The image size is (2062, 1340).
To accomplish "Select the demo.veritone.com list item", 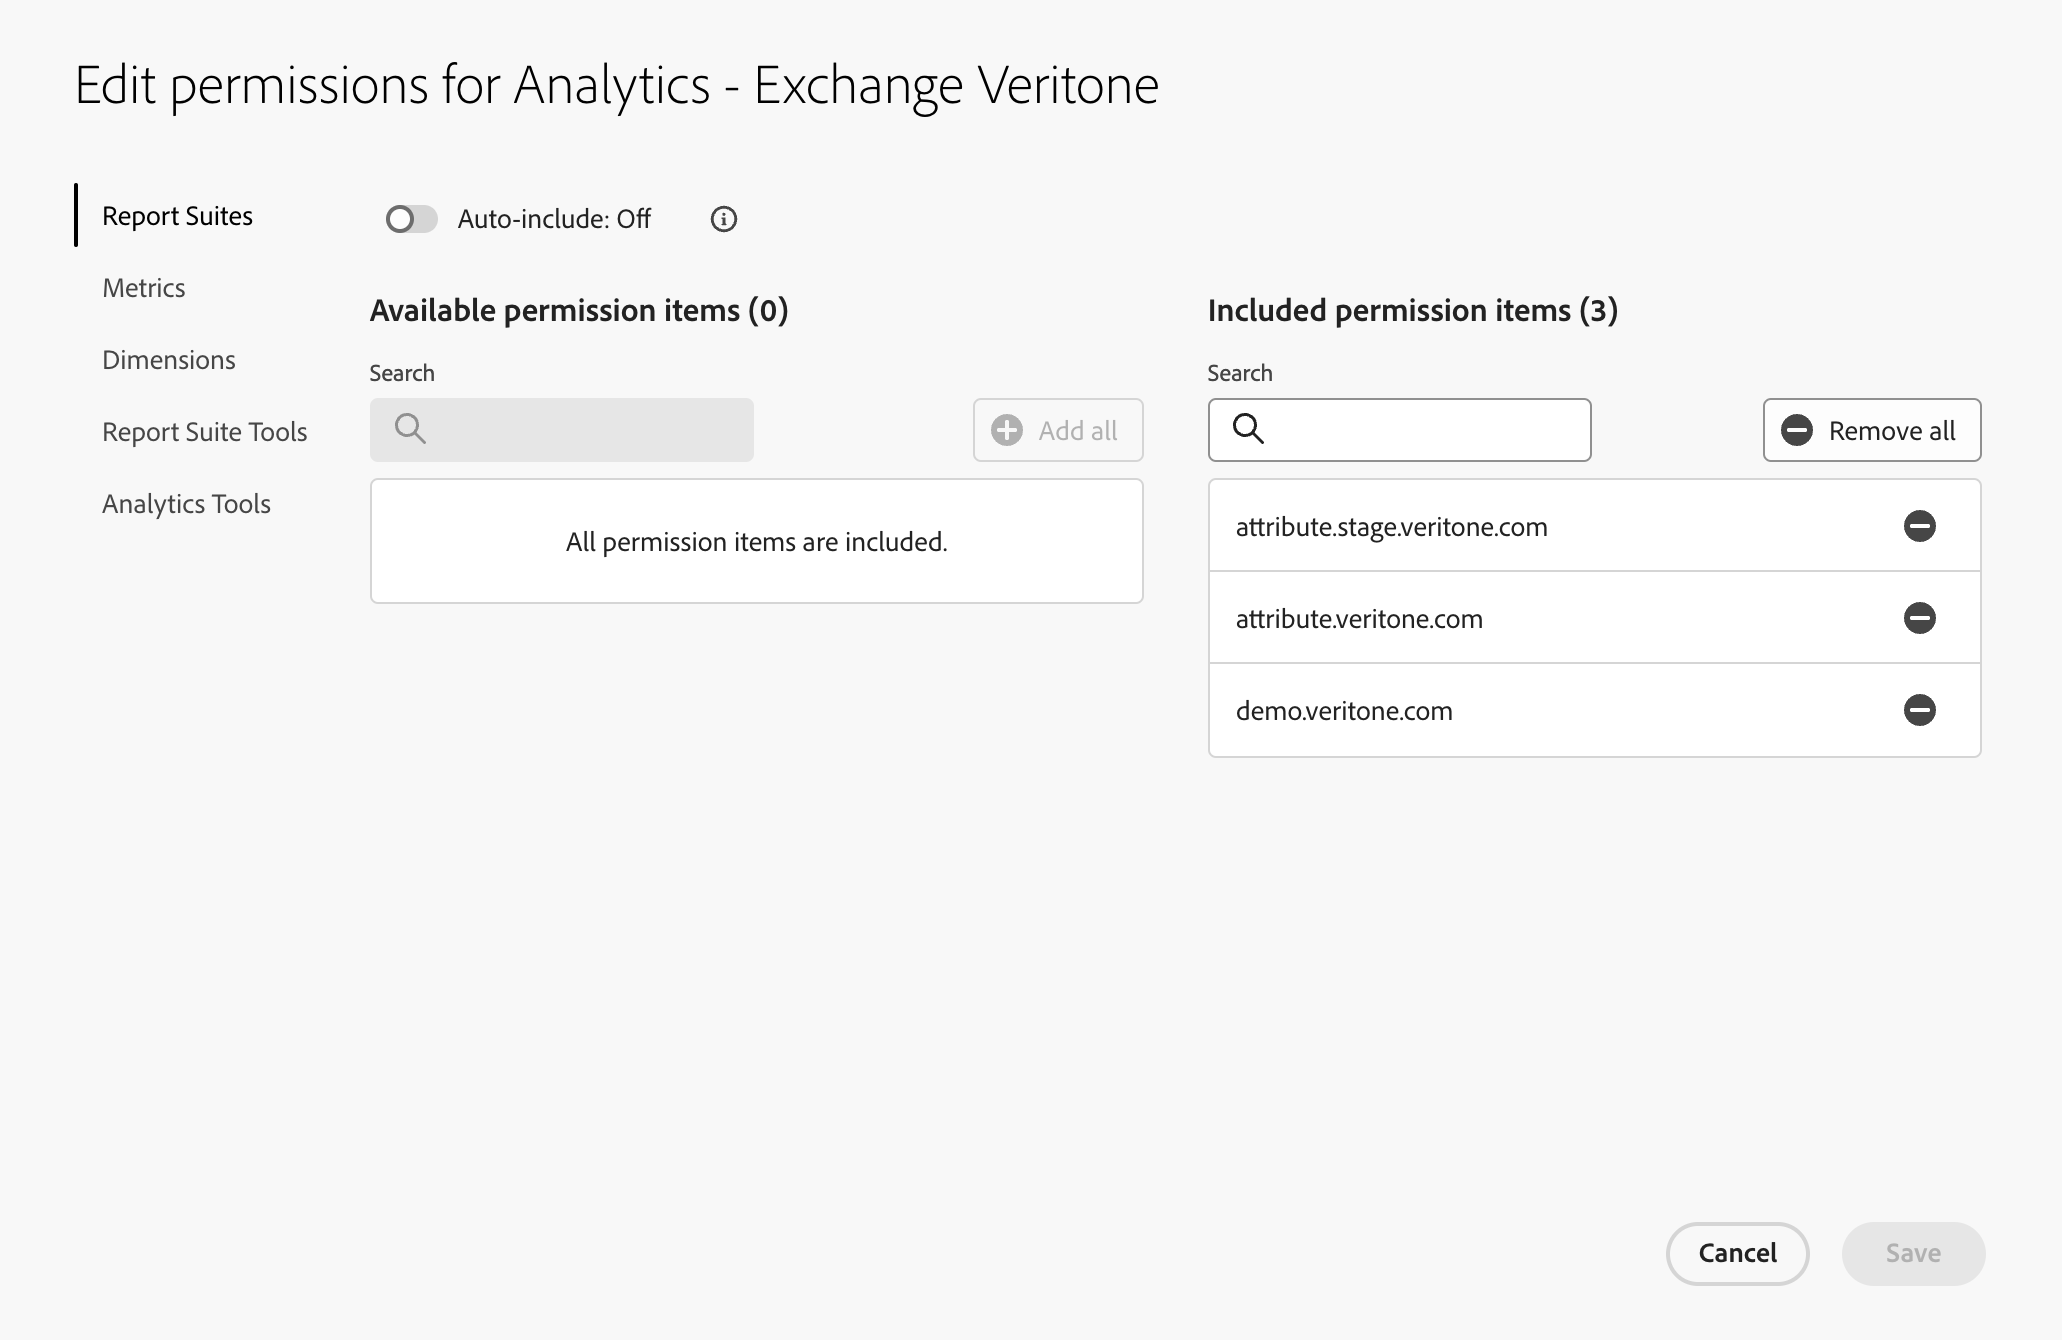I will (1344, 711).
